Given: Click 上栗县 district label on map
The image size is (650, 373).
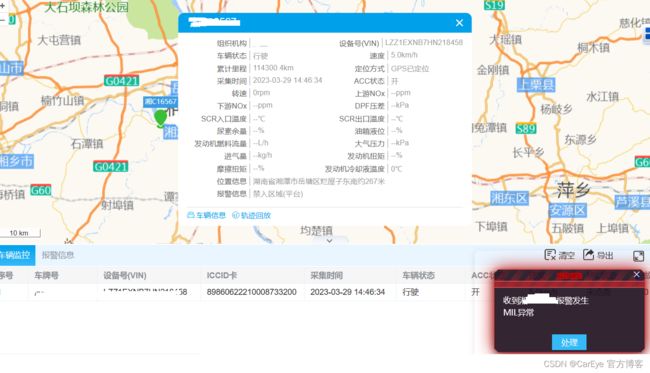Looking at the screenshot, I should (x=536, y=85).
